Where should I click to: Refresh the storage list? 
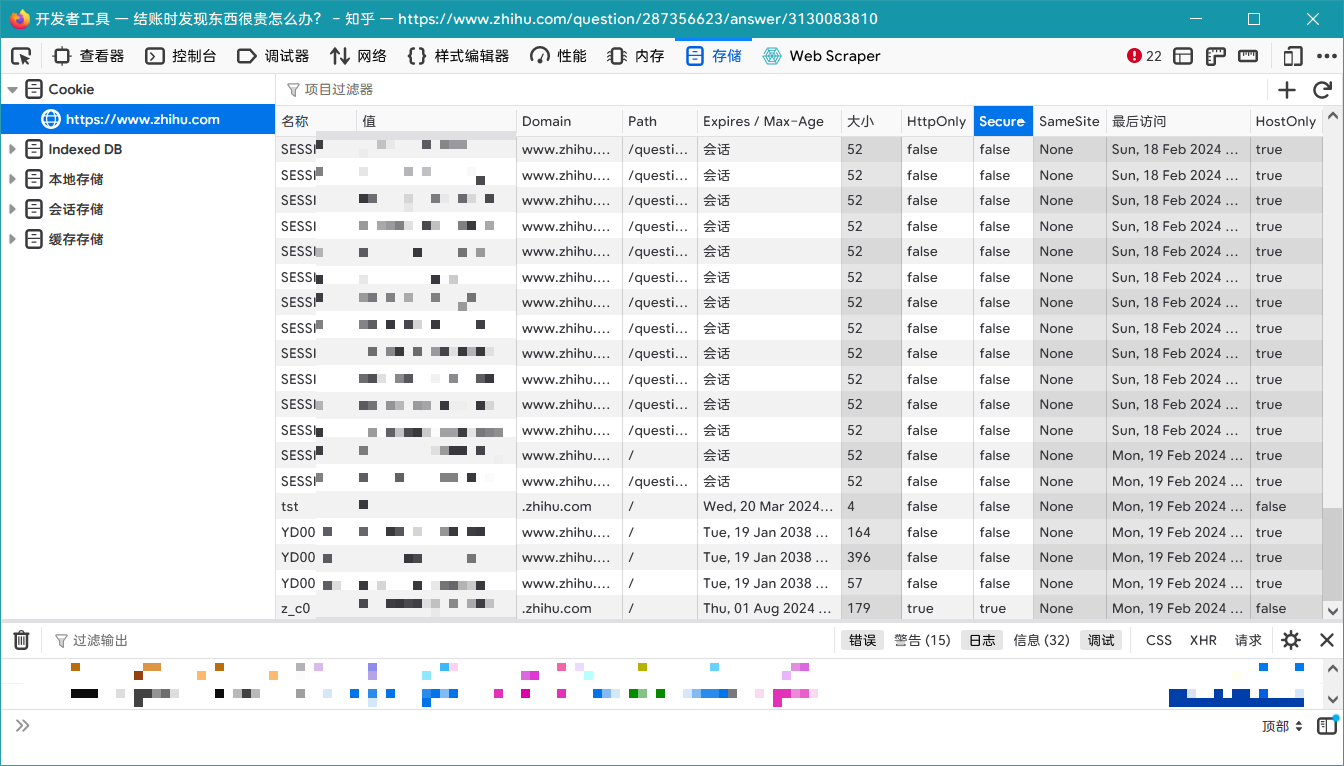[1322, 90]
